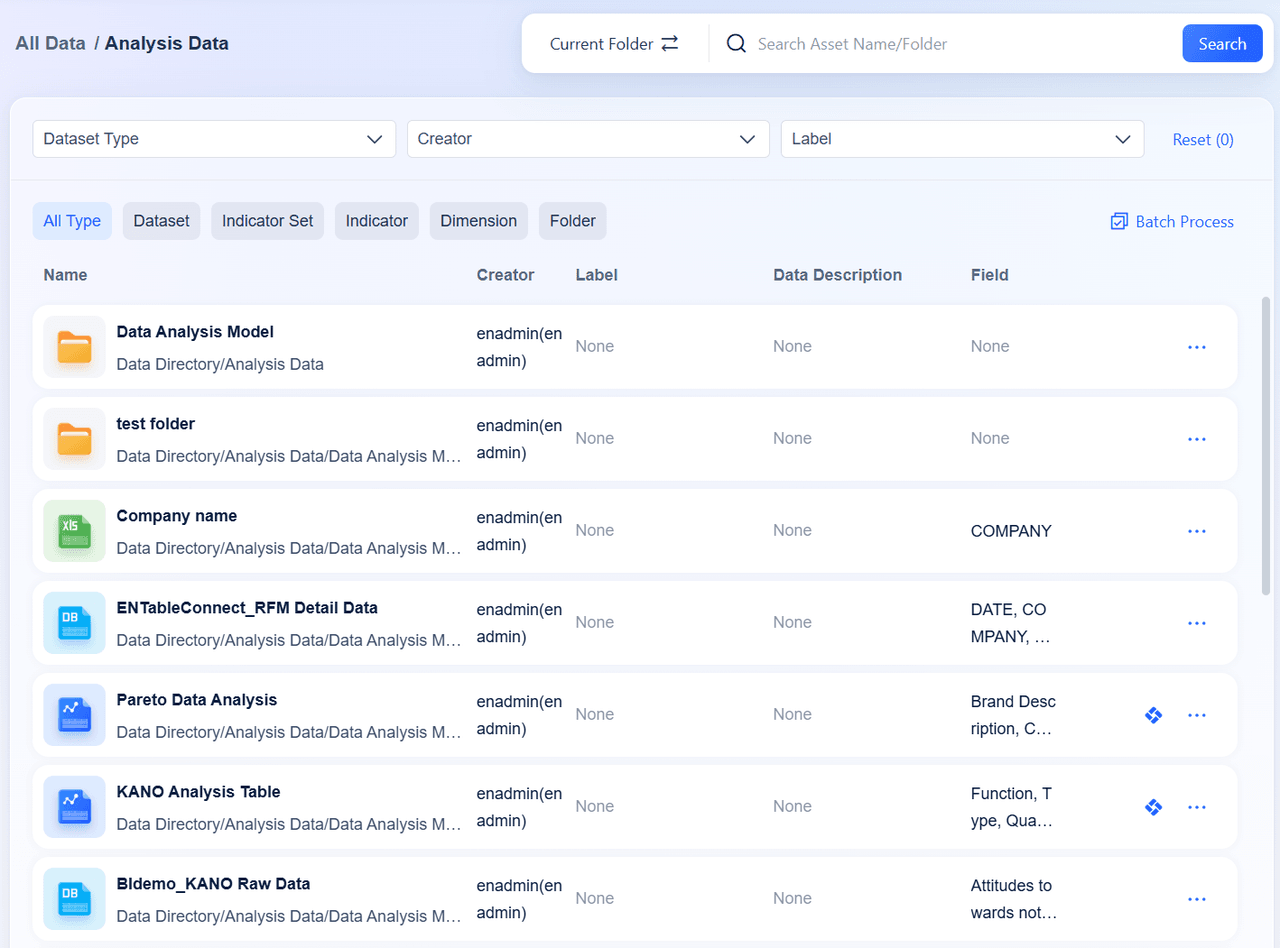The height and width of the screenshot is (948, 1280).
Task: Click the chart icon beside Pareto Data Analysis
Action: pyautogui.click(x=73, y=714)
